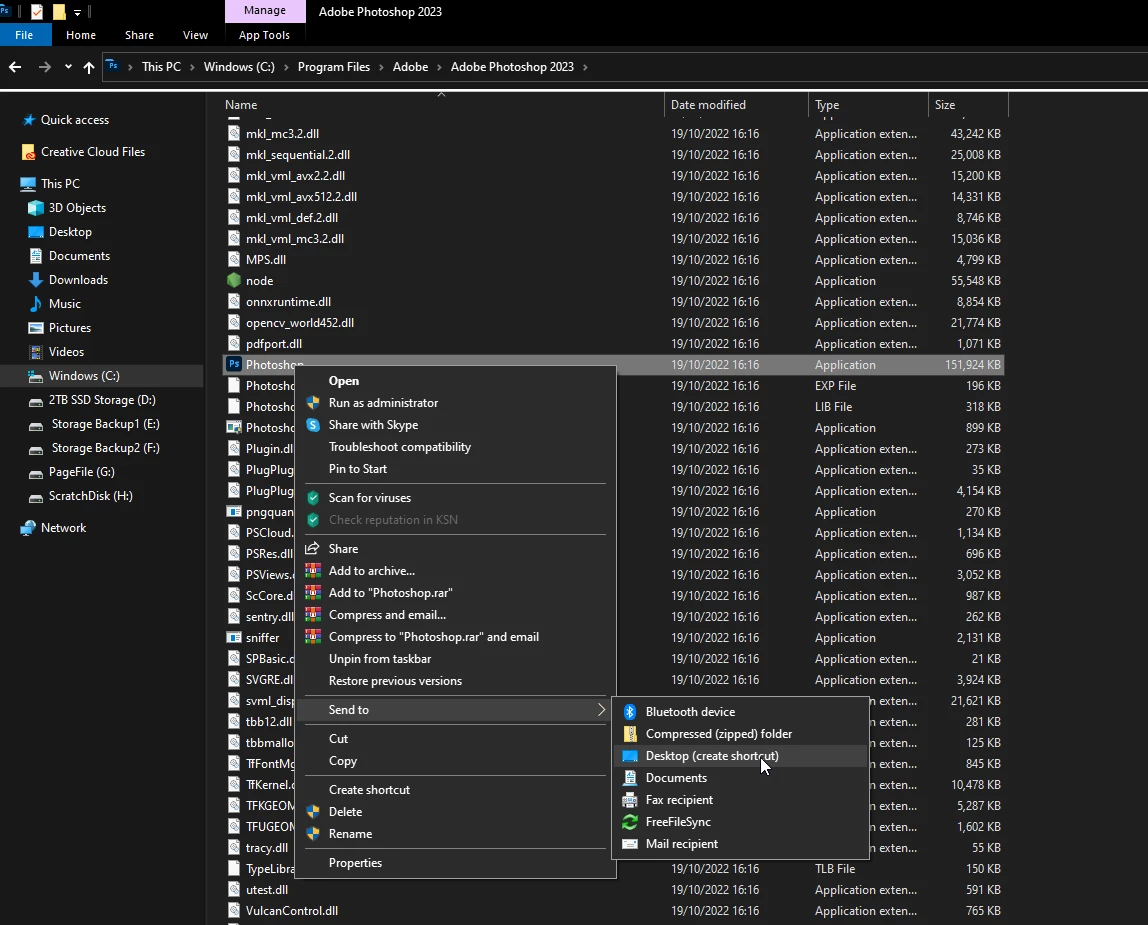Choose Properties in context menu
The width and height of the screenshot is (1148, 925).
point(355,863)
